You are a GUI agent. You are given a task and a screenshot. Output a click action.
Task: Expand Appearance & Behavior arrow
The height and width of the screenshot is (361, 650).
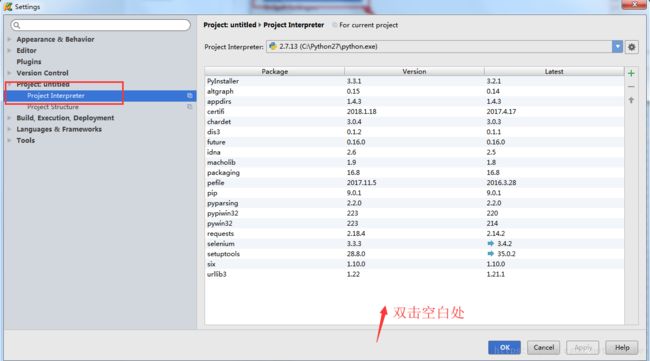tap(9, 39)
